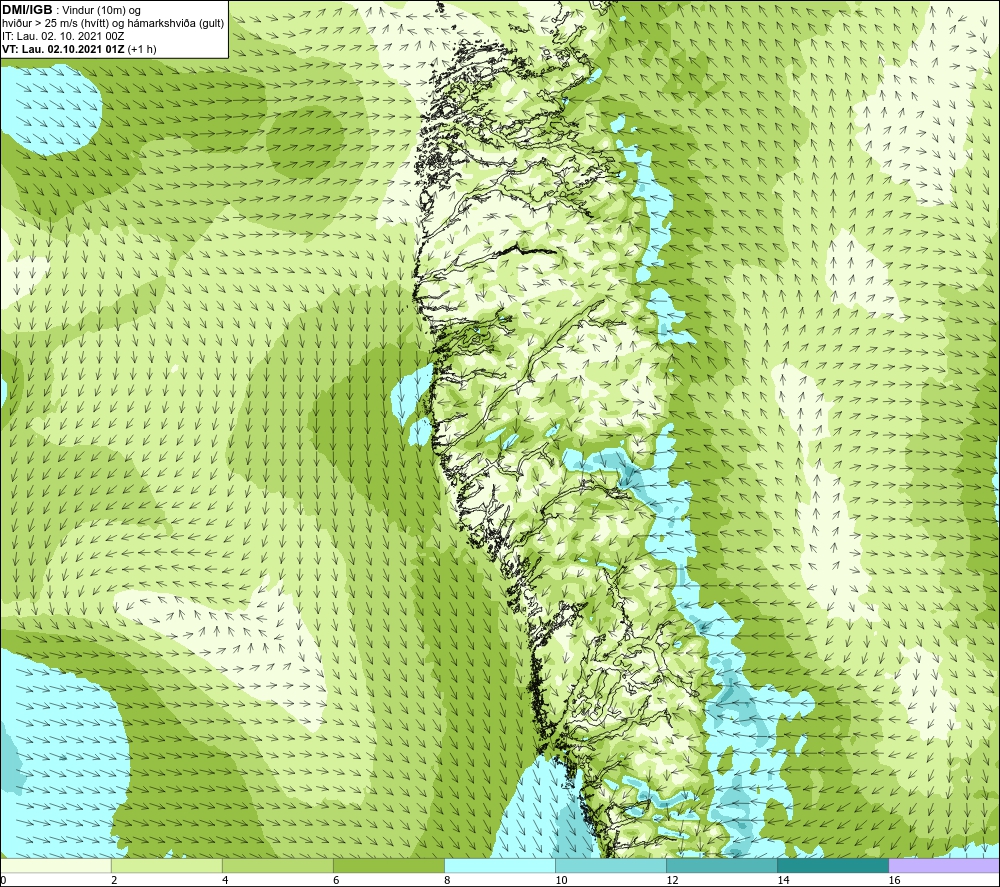Select the 'Vindur (10m) og' label

pyautogui.click(x=101, y=10)
